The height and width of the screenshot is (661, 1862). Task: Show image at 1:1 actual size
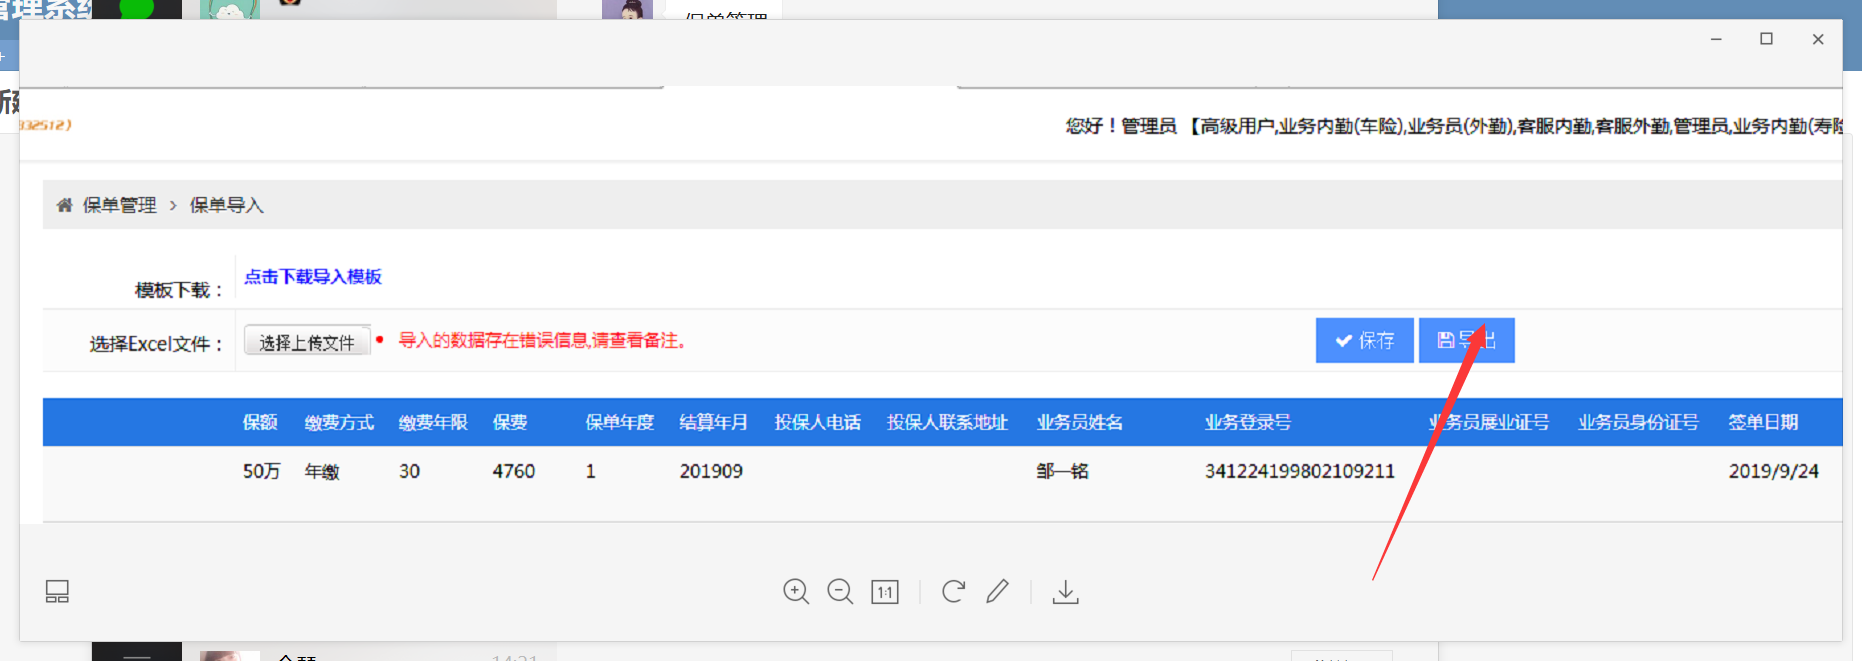(885, 592)
